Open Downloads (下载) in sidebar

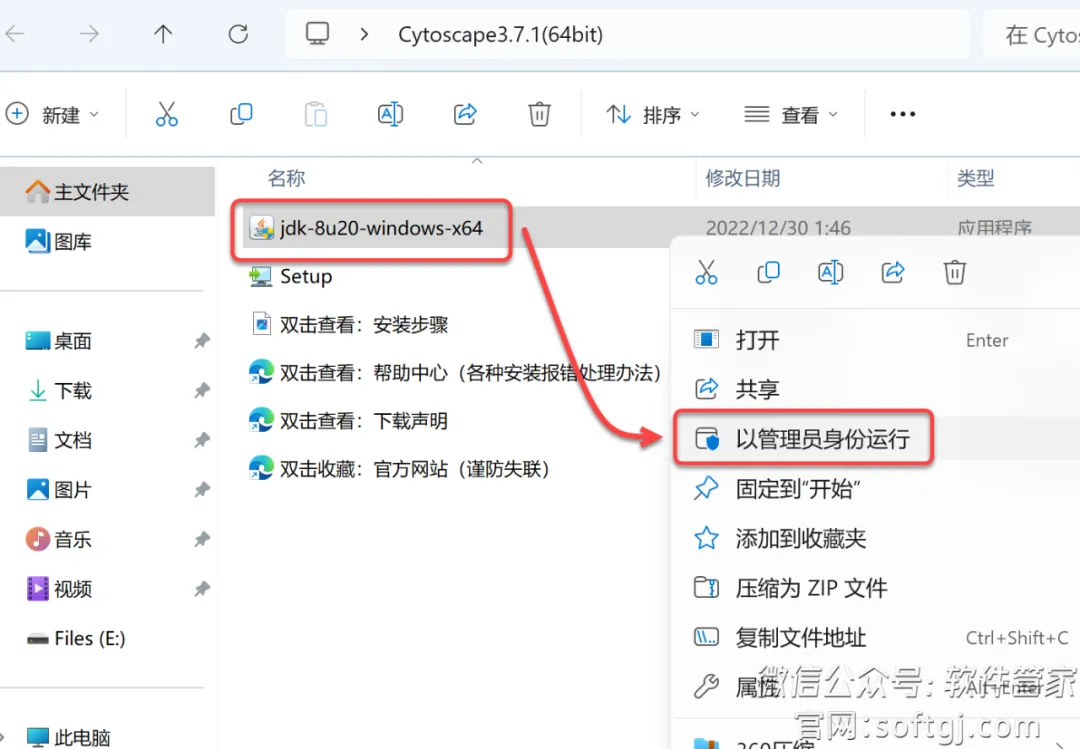[x=73, y=391]
